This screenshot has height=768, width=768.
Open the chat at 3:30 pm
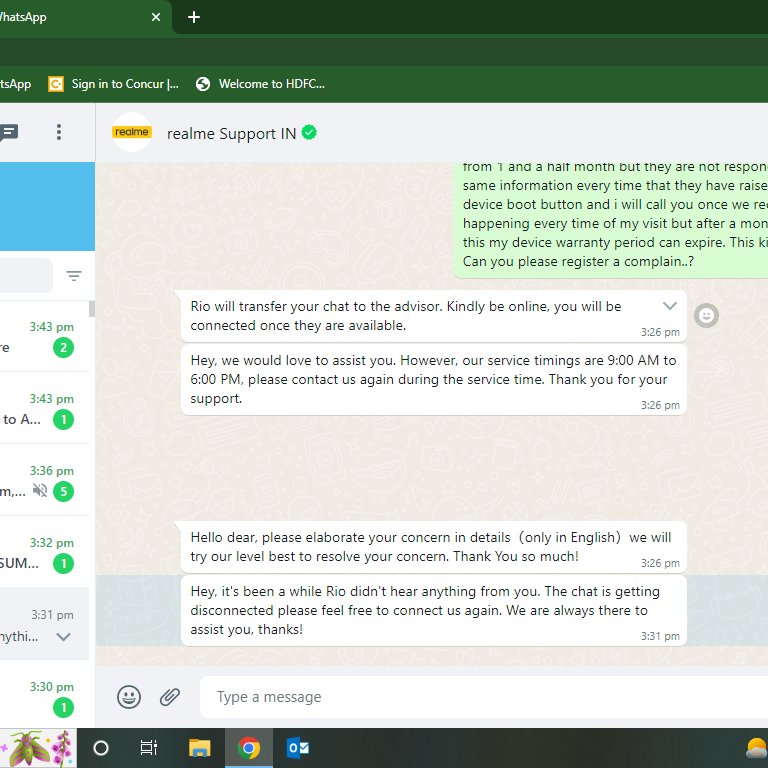44,696
